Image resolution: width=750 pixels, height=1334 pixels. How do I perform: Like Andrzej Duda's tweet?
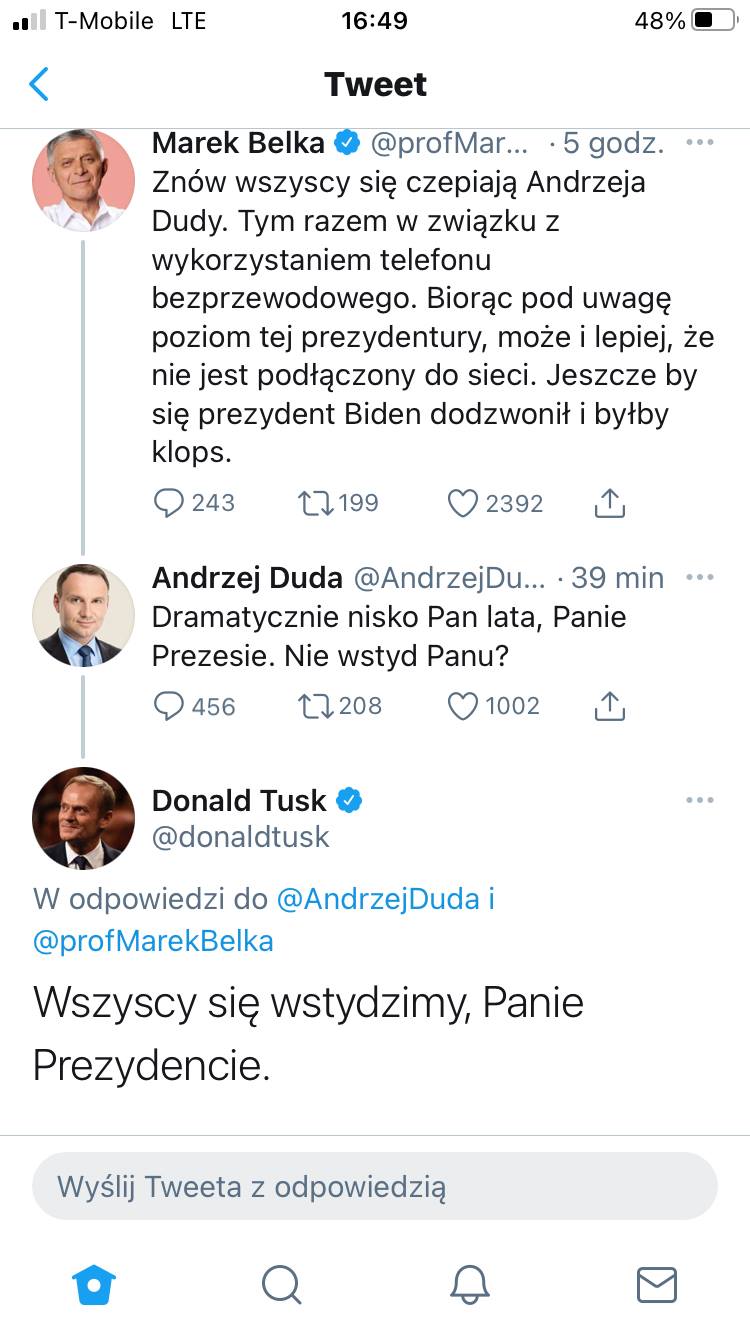click(x=462, y=706)
